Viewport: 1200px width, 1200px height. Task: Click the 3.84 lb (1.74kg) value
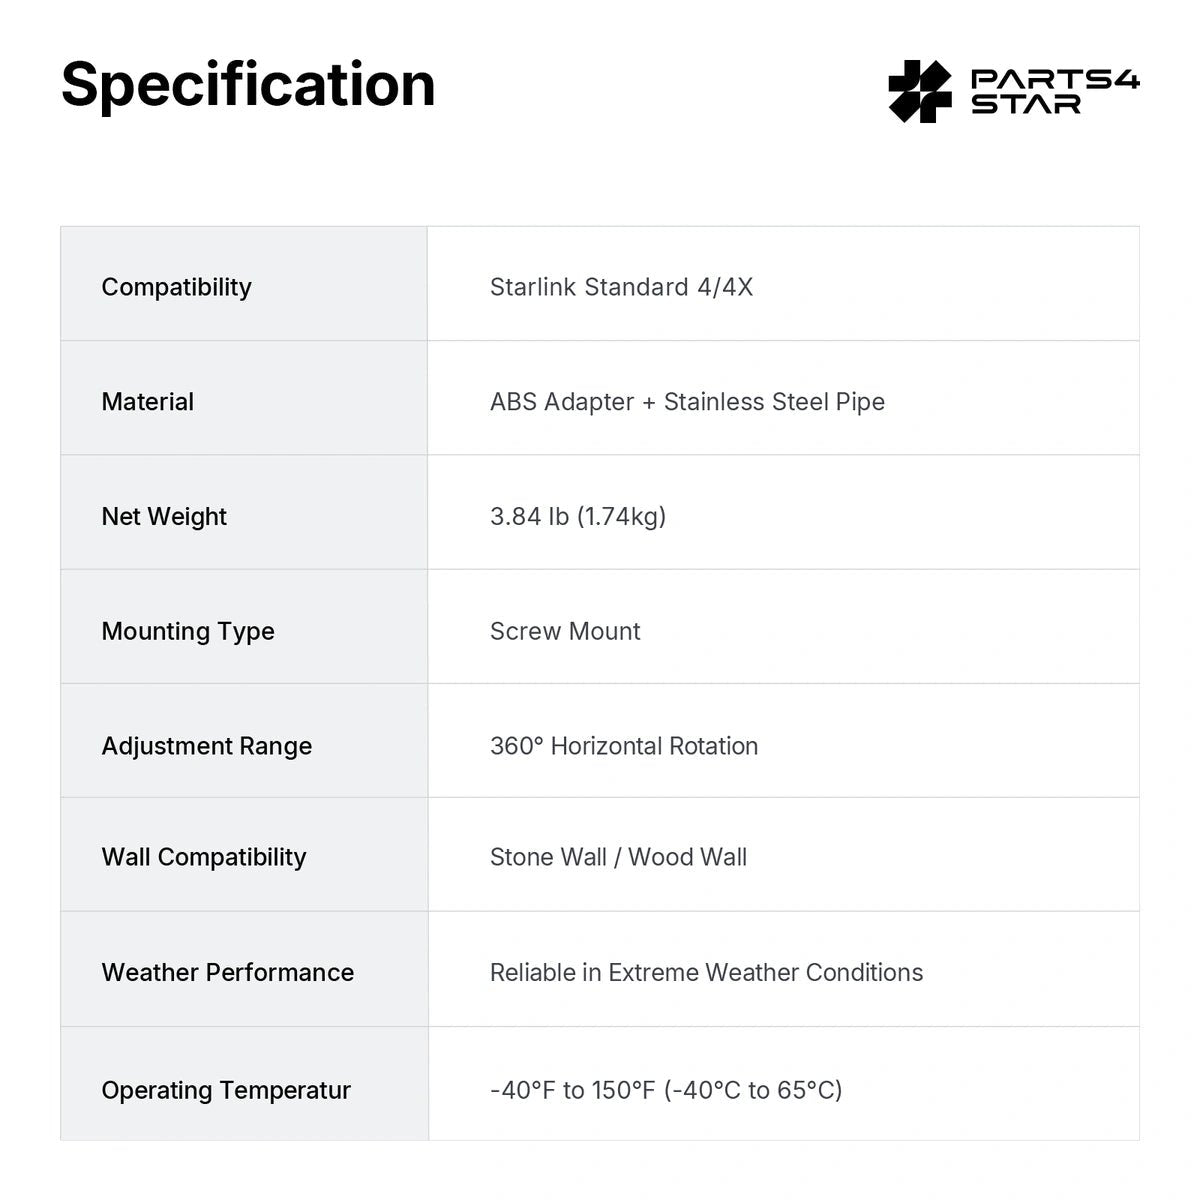click(578, 517)
